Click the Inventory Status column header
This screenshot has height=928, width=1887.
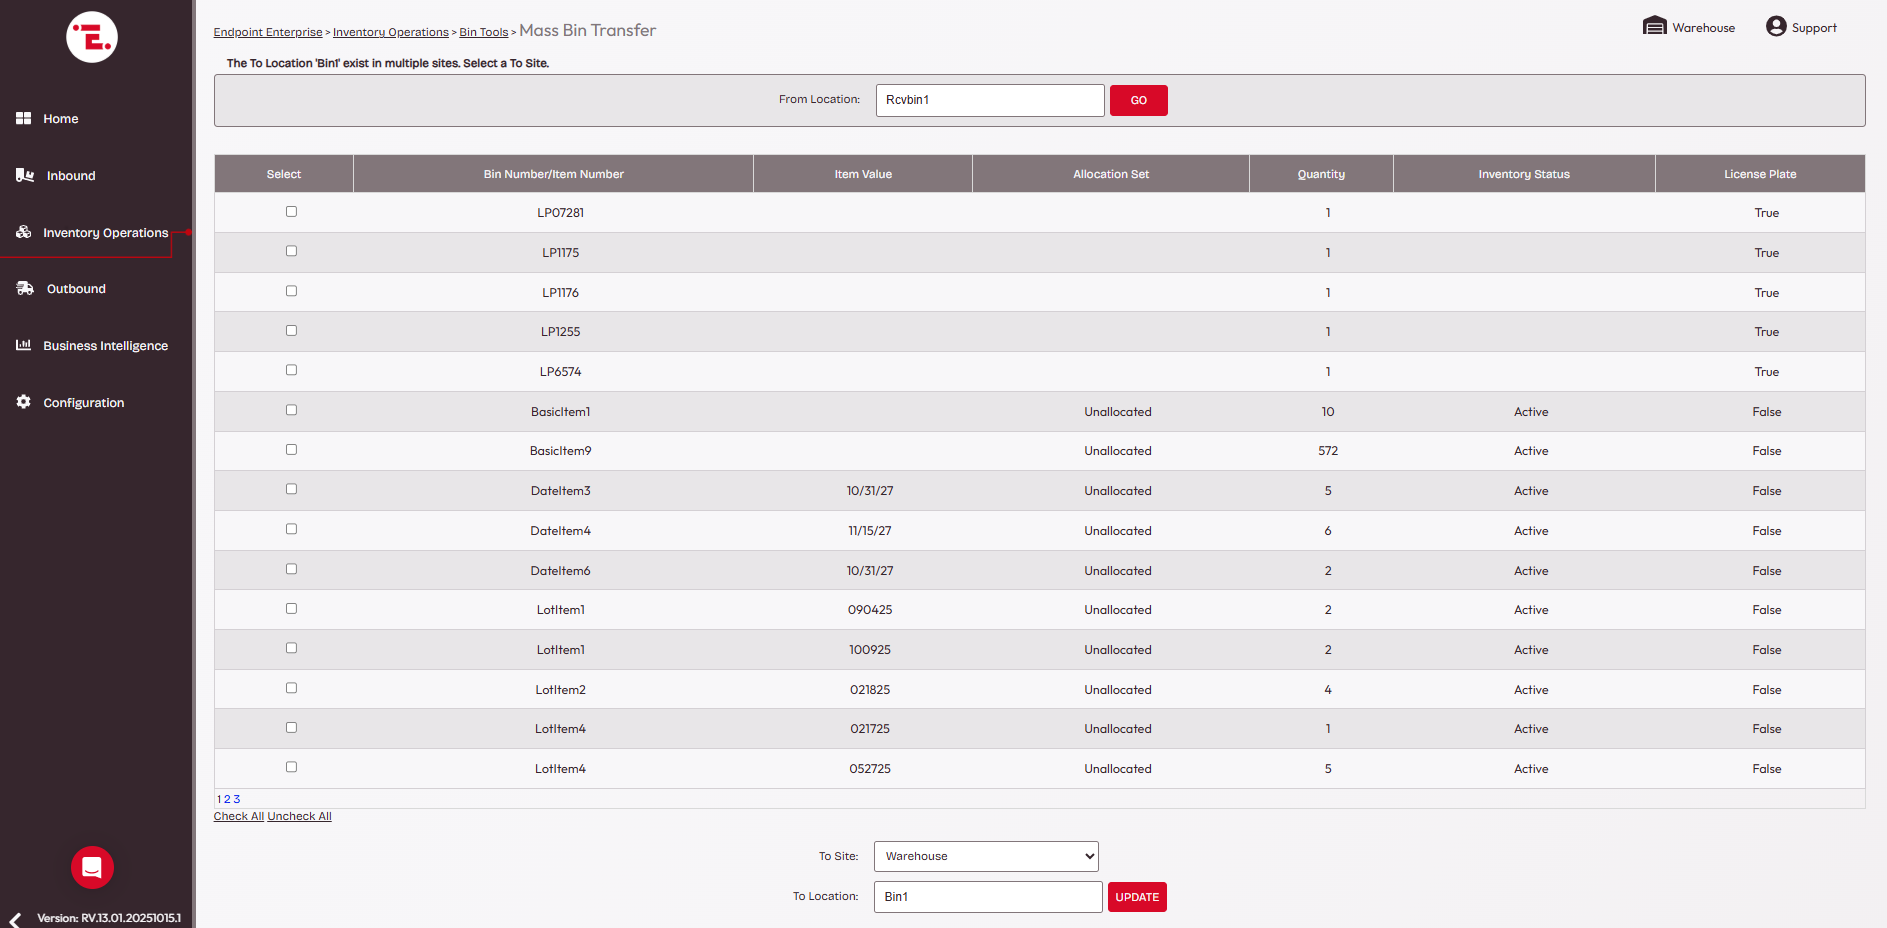pos(1524,174)
